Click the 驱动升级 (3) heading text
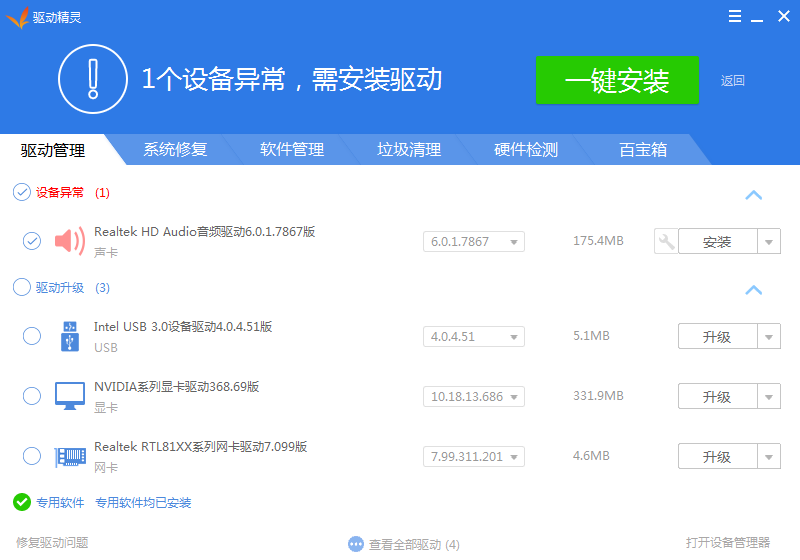800x560 pixels. [x=72, y=288]
